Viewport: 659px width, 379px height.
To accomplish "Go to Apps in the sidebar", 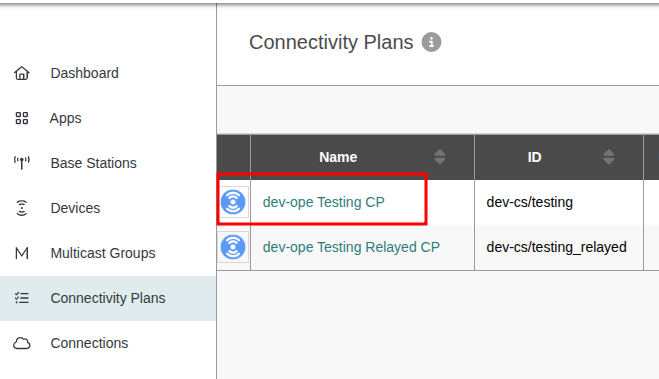I will point(108,118).
